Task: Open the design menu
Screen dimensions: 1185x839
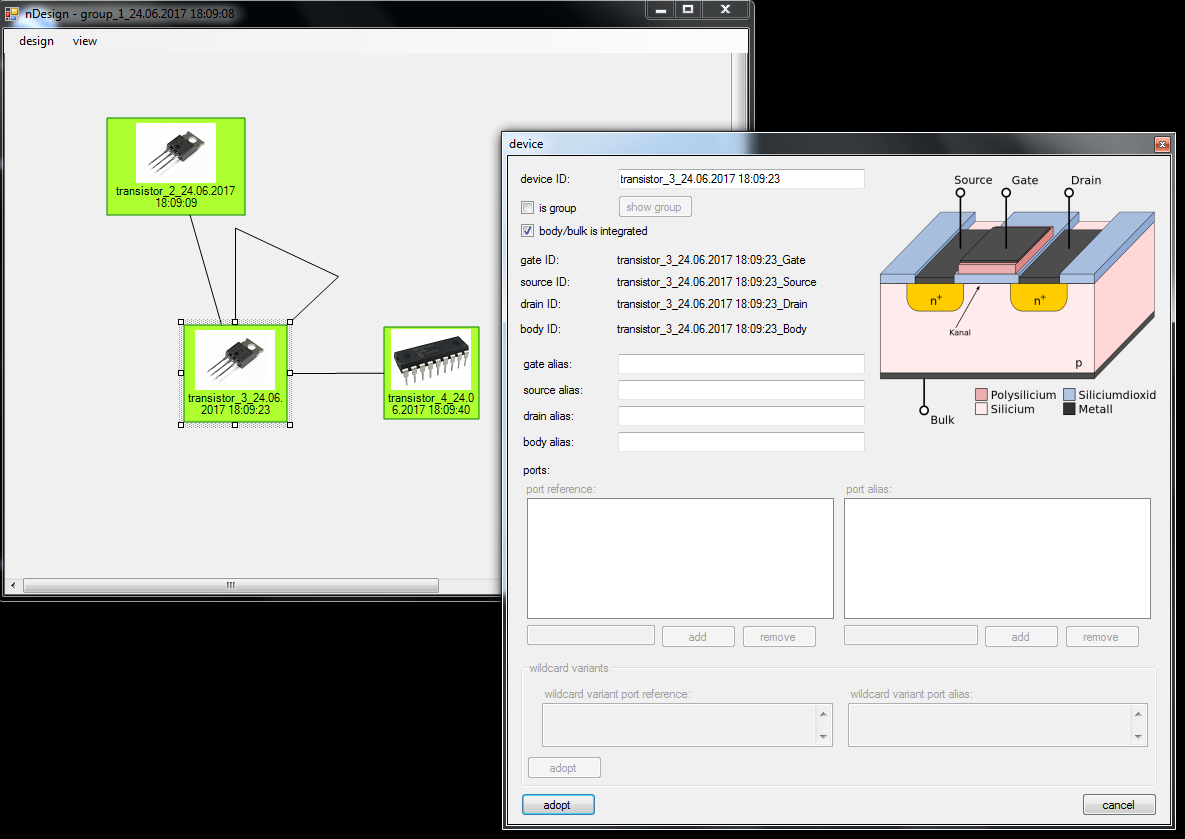Action: point(36,41)
